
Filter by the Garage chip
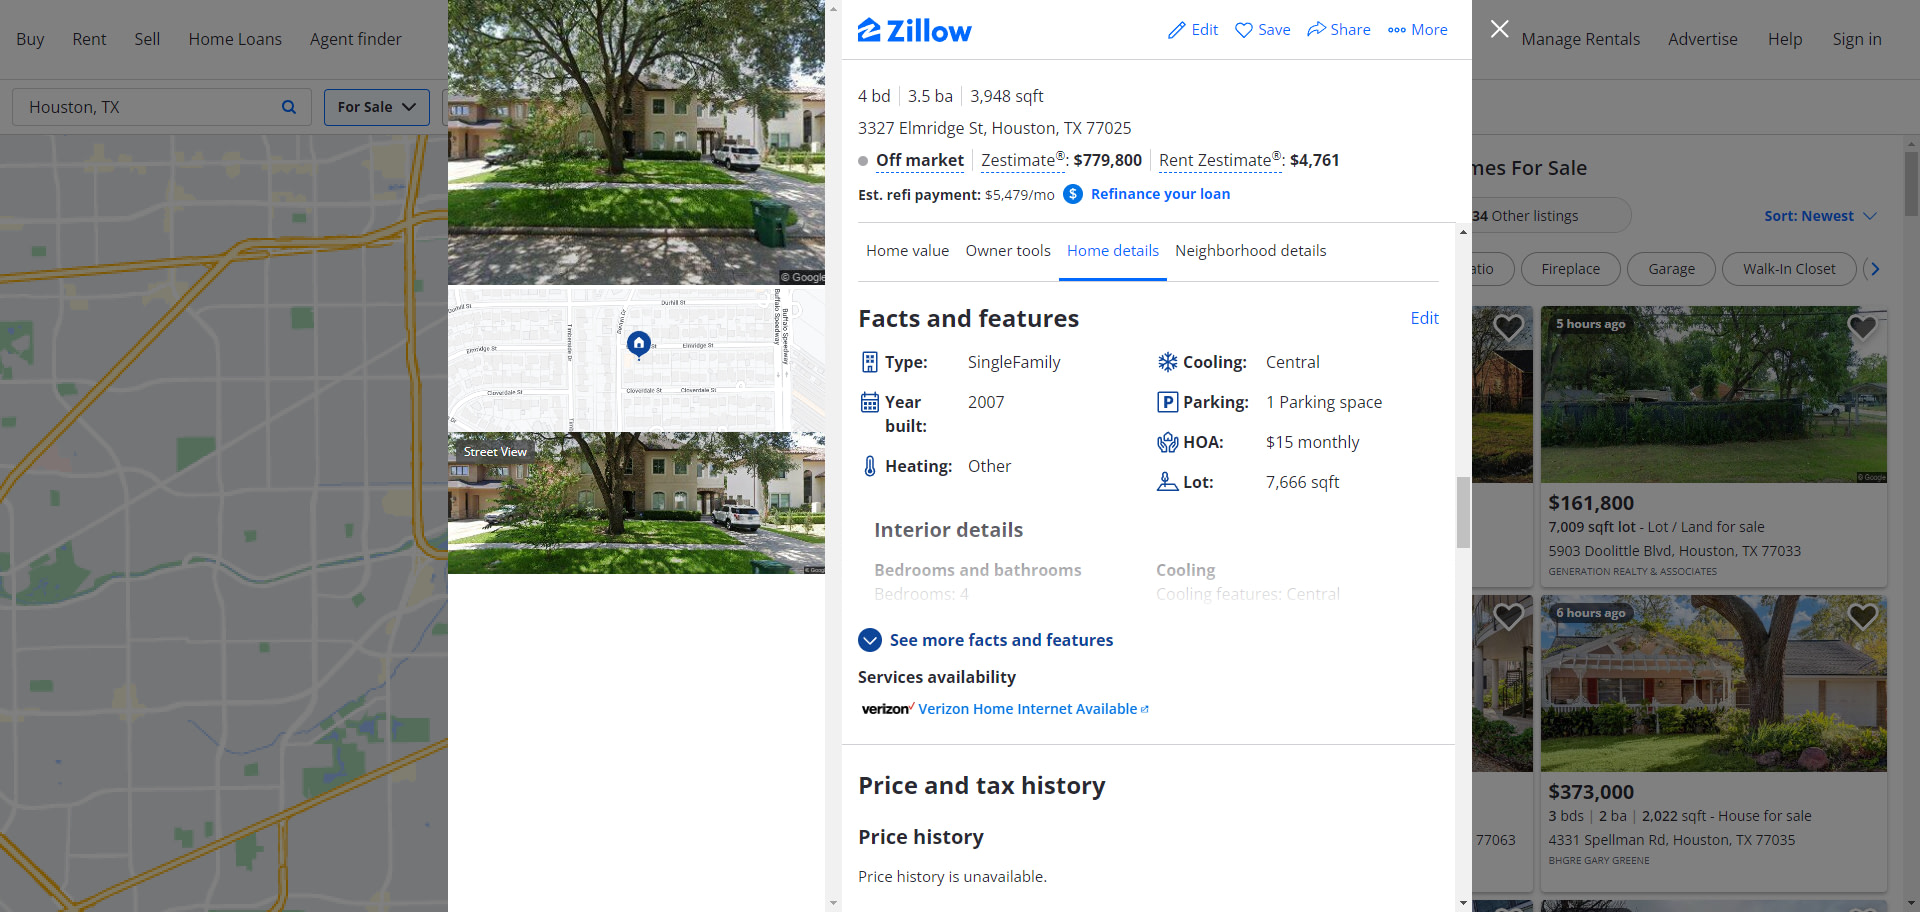pos(1671,269)
